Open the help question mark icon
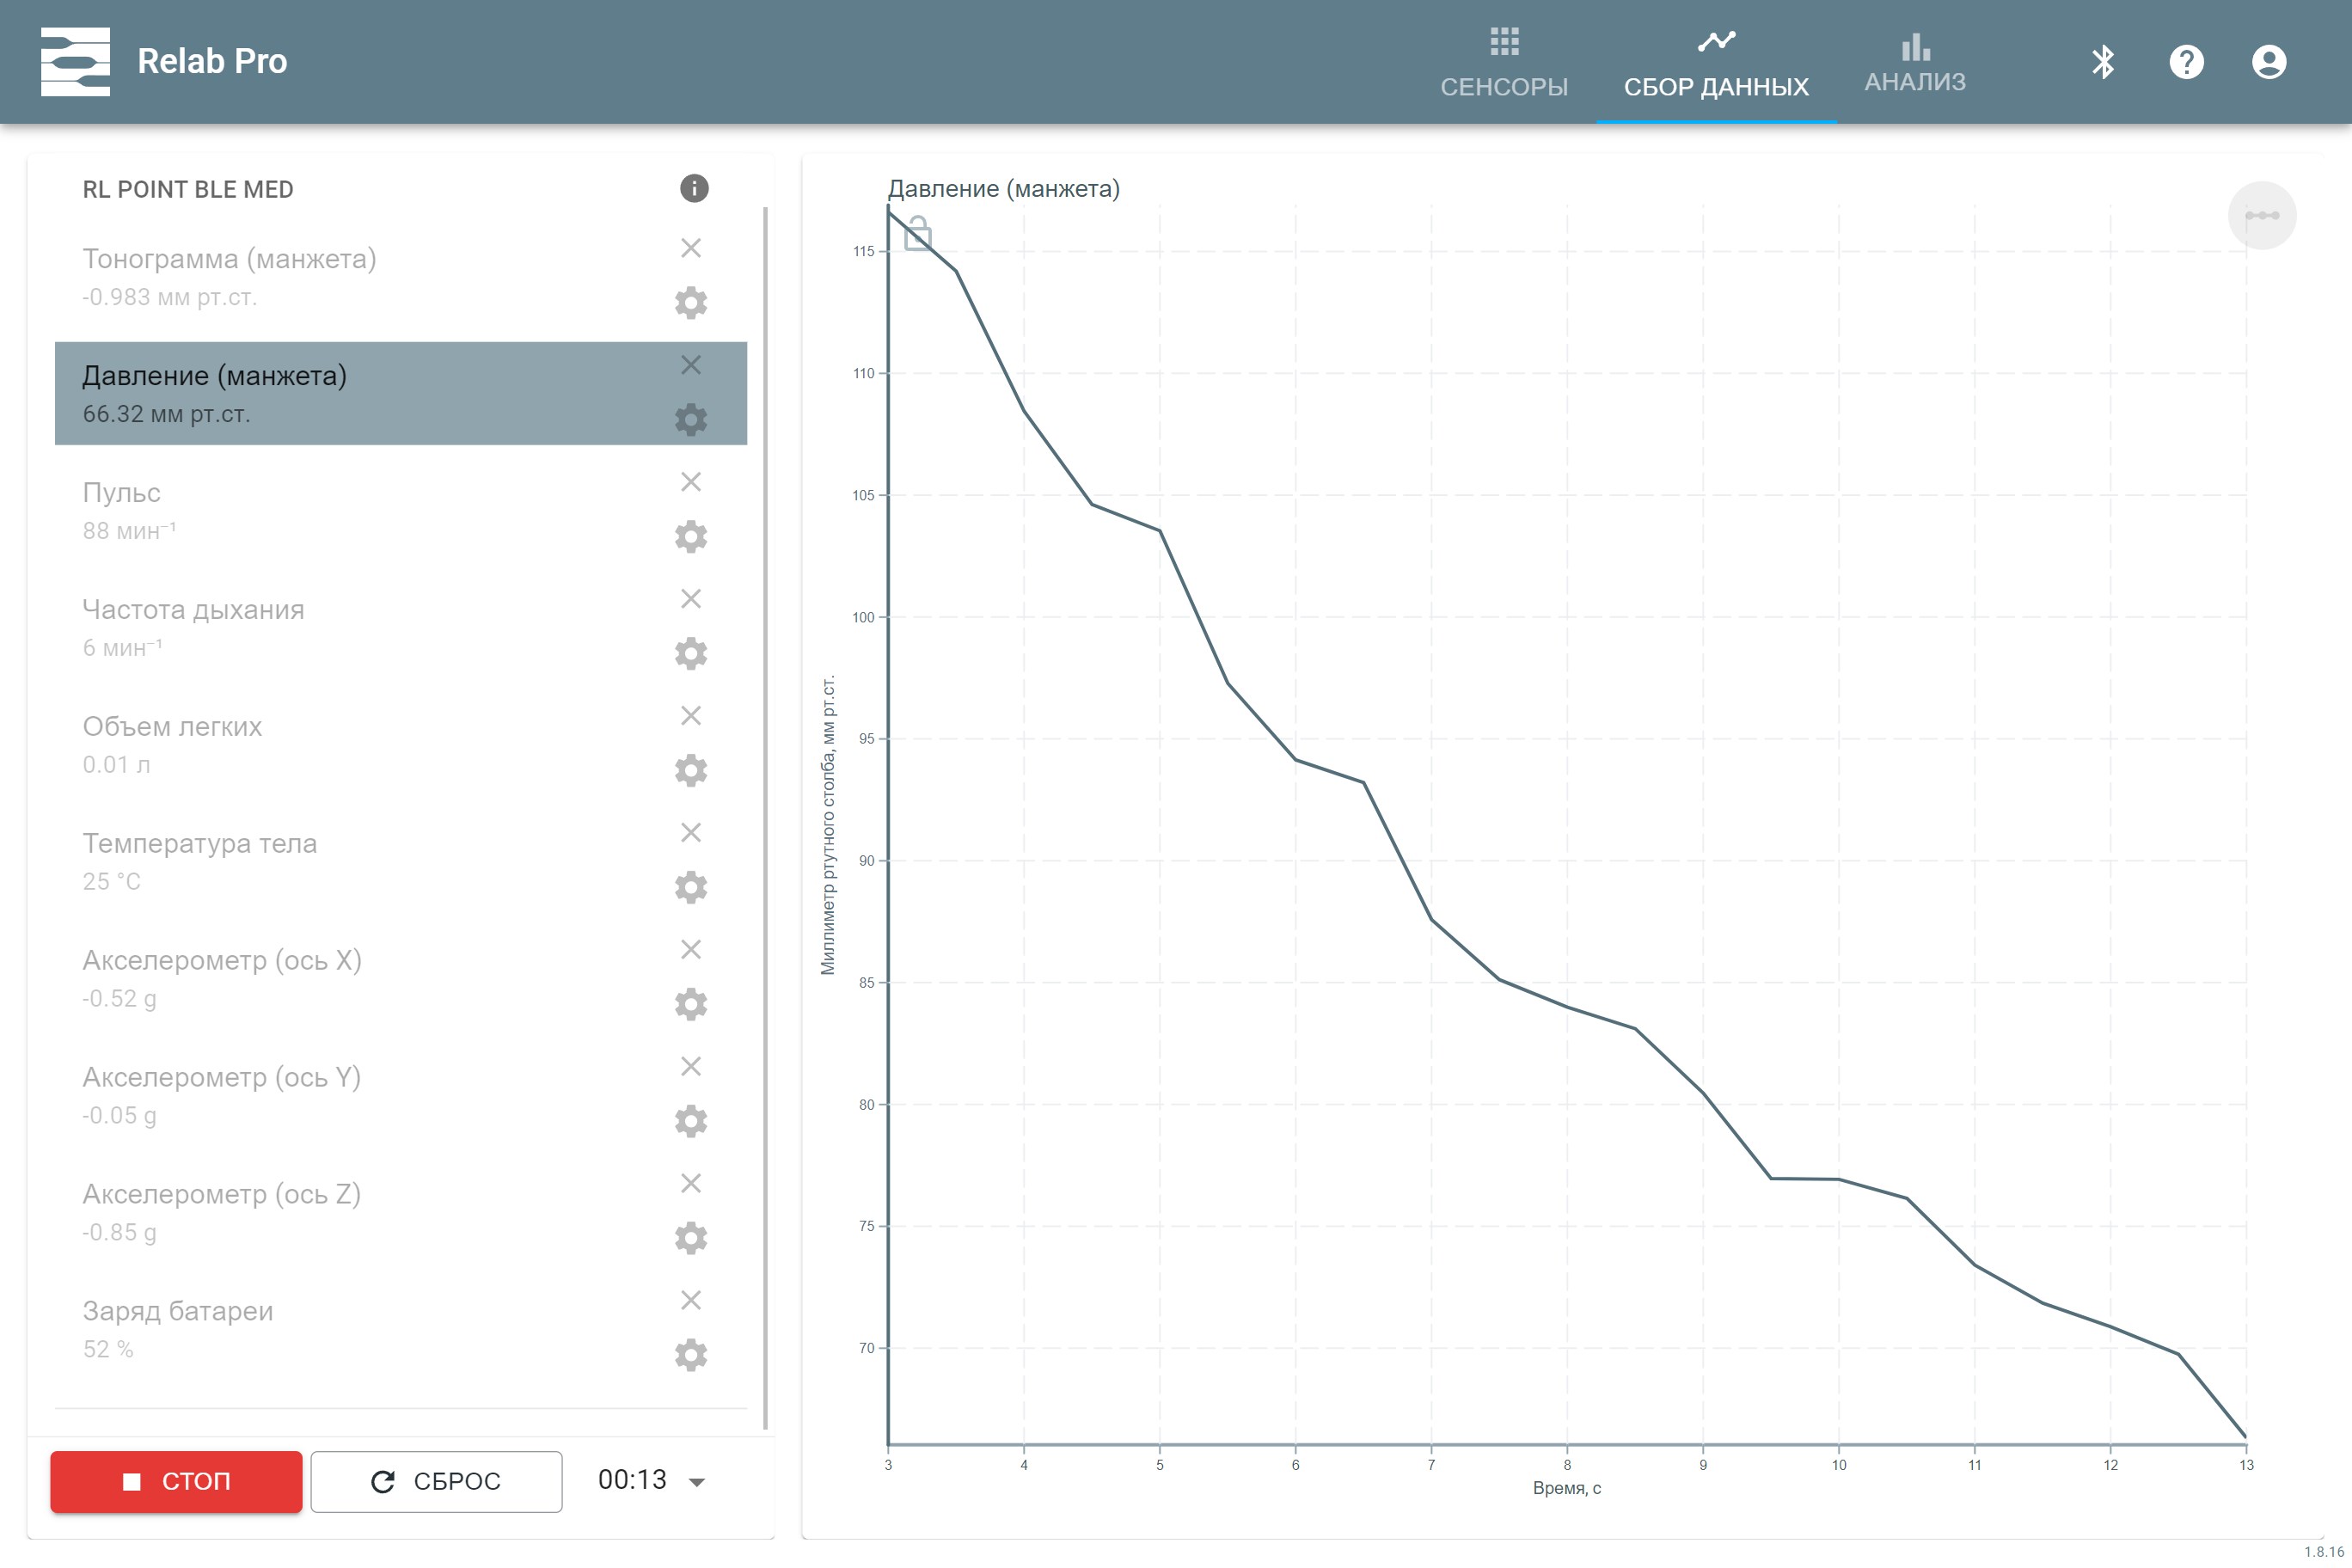The width and height of the screenshot is (2352, 1568). coord(2186,62)
